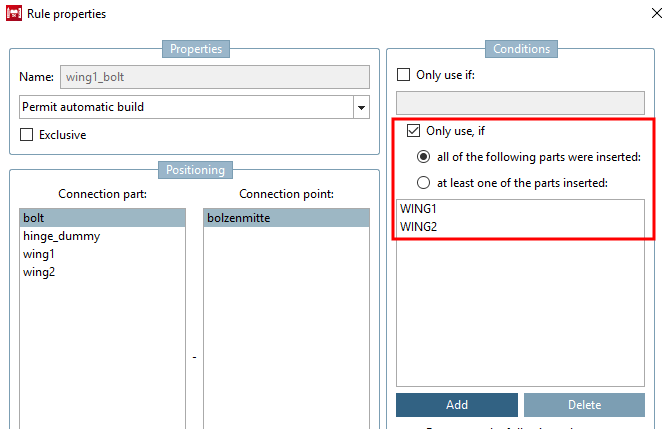The image size is (671, 429).
Task: Uncheck the 'Only use, if' checkbox
Action: tap(413, 130)
